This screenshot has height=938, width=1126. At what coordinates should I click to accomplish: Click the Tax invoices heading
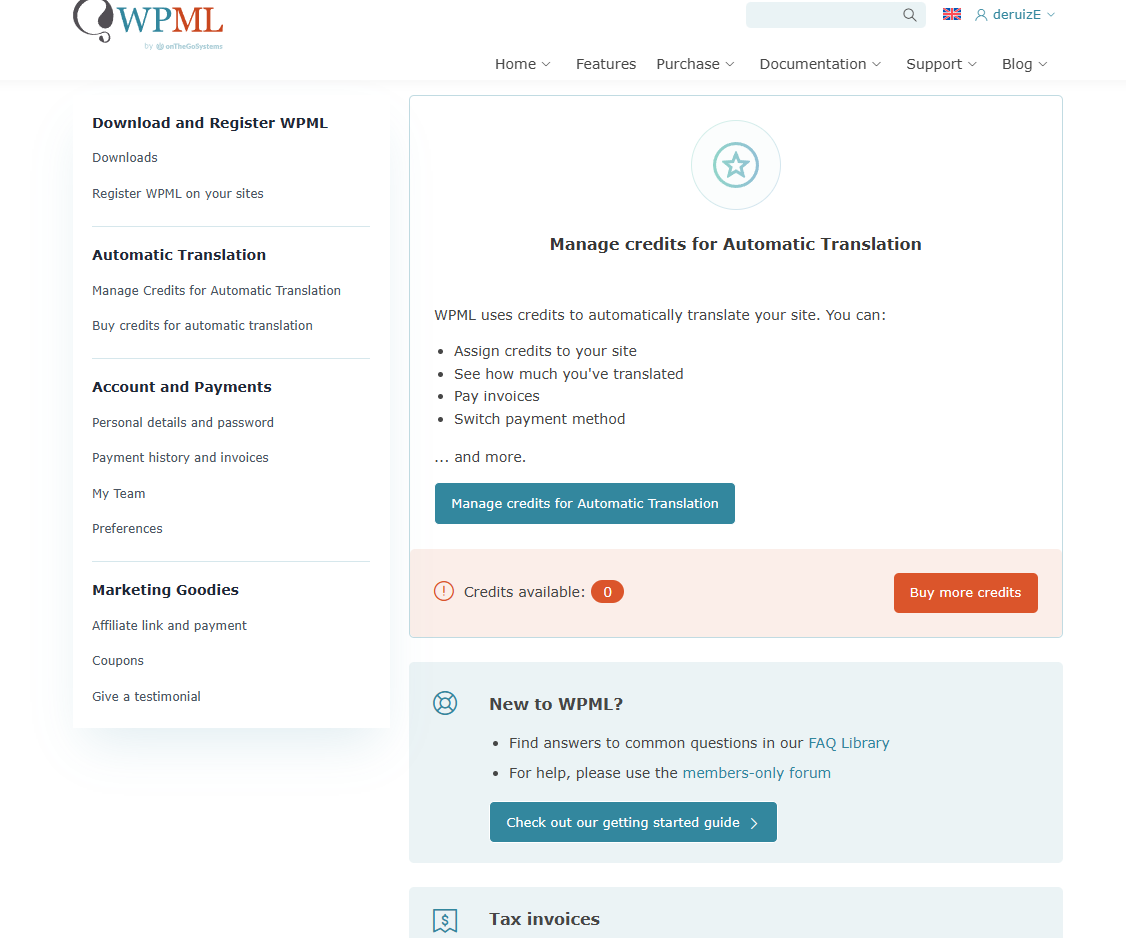(544, 919)
